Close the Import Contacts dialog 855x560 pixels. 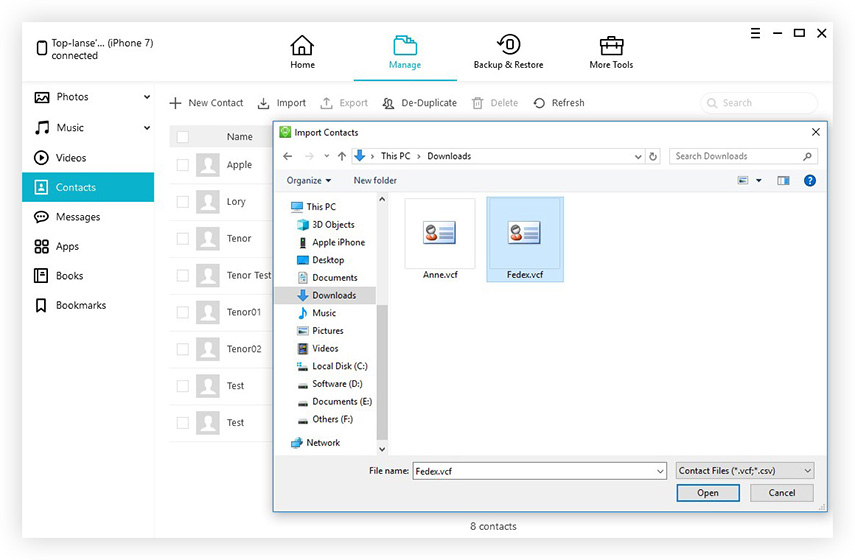[815, 132]
